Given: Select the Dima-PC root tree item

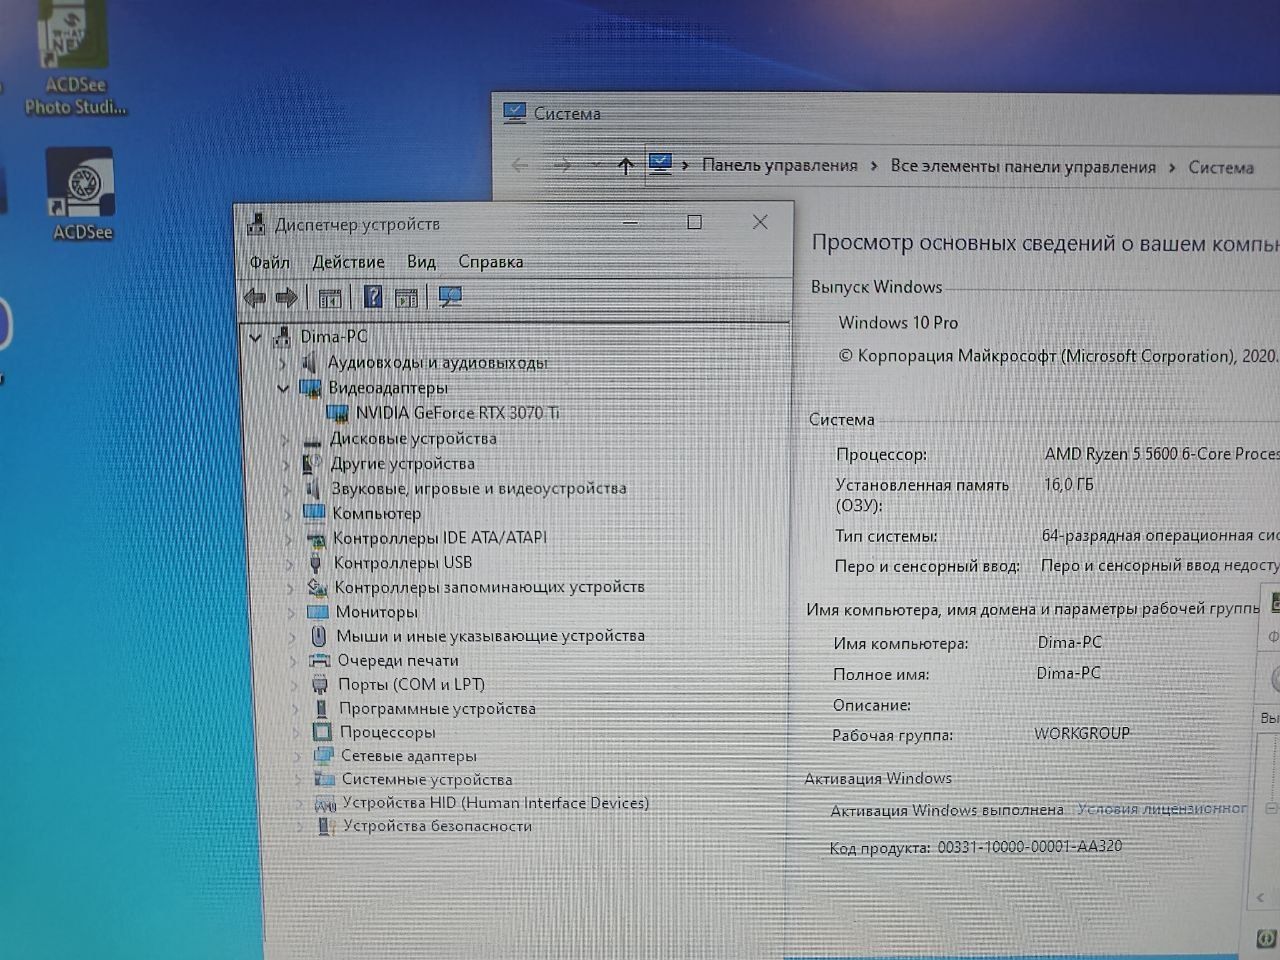Looking at the screenshot, I should pyautogui.click(x=334, y=337).
